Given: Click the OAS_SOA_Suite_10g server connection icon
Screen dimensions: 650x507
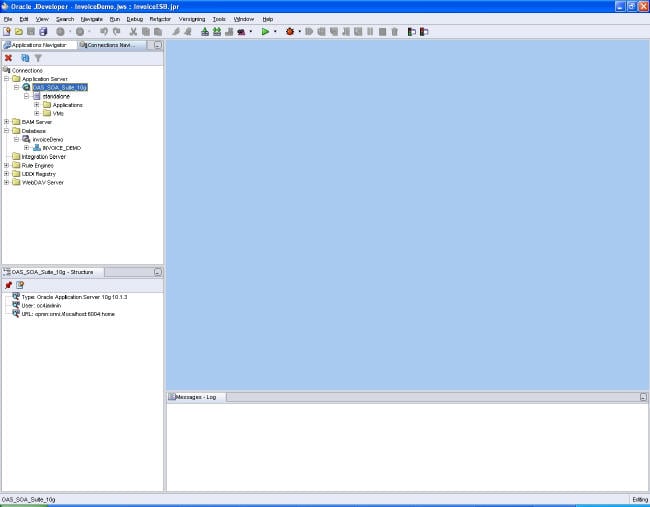Looking at the screenshot, I should [x=26, y=87].
